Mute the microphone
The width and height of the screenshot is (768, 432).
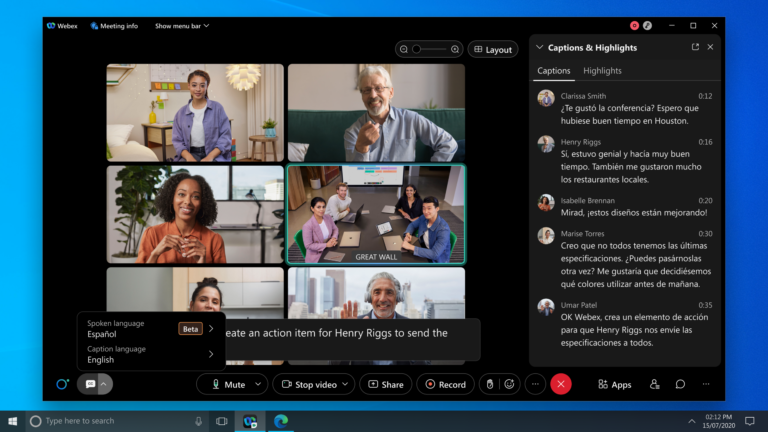click(x=227, y=384)
